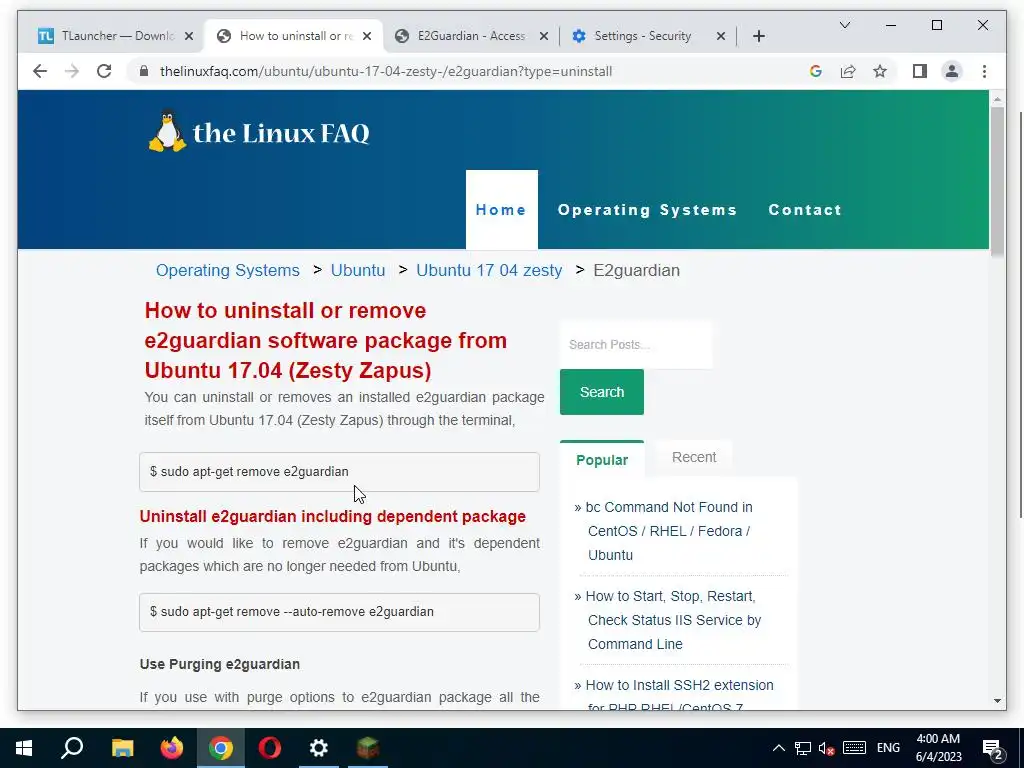Click the Chrome taskbar icon
The image size is (1024, 768).
(x=221, y=748)
